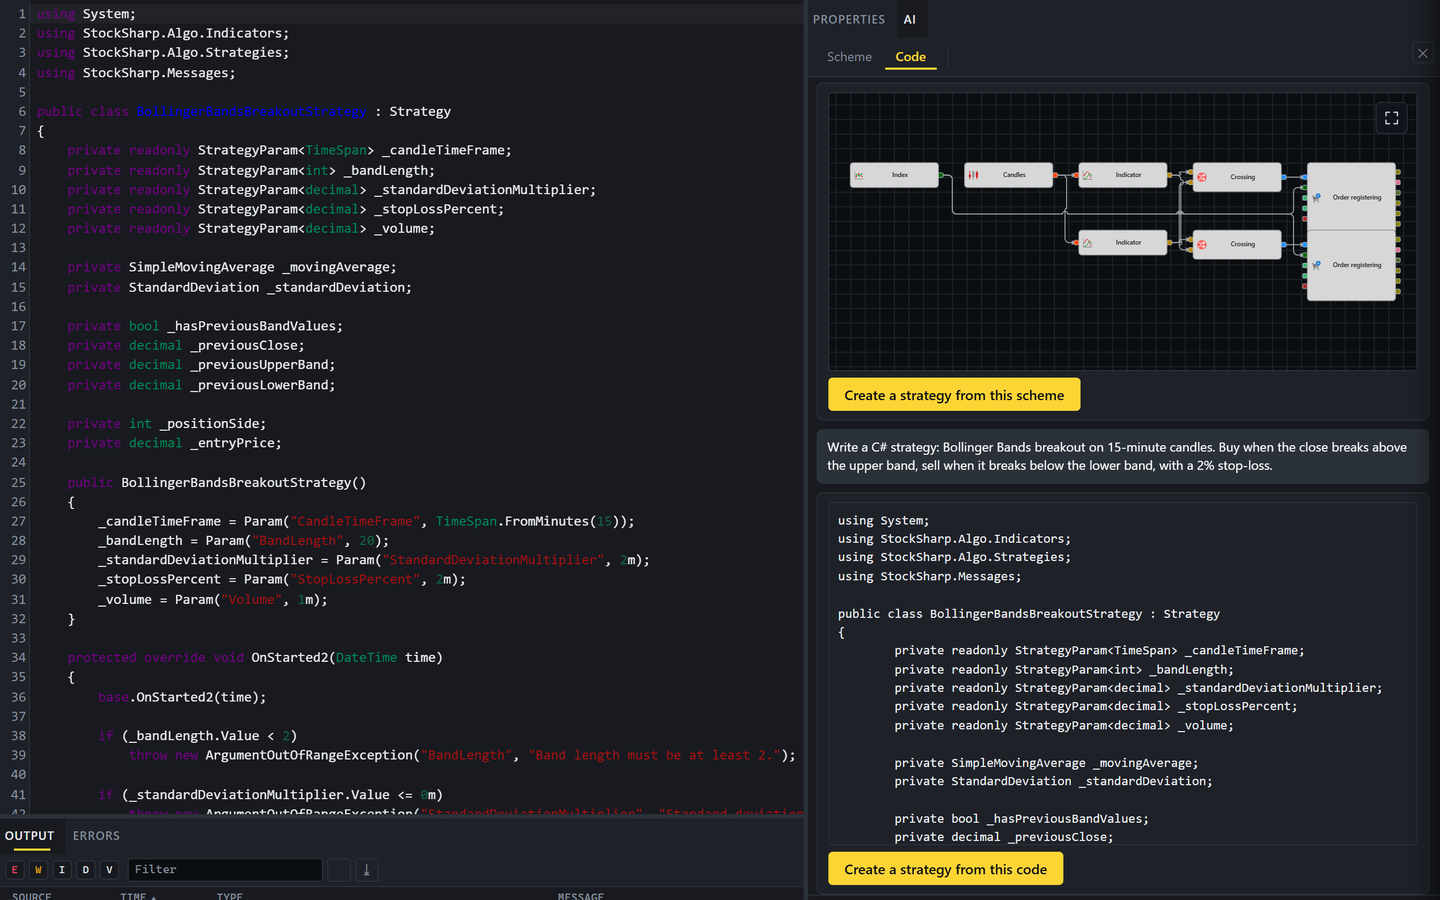Select the upper Crossing node
The height and width of the screenshot is (900, 1440).
(x=1237, y=177)
